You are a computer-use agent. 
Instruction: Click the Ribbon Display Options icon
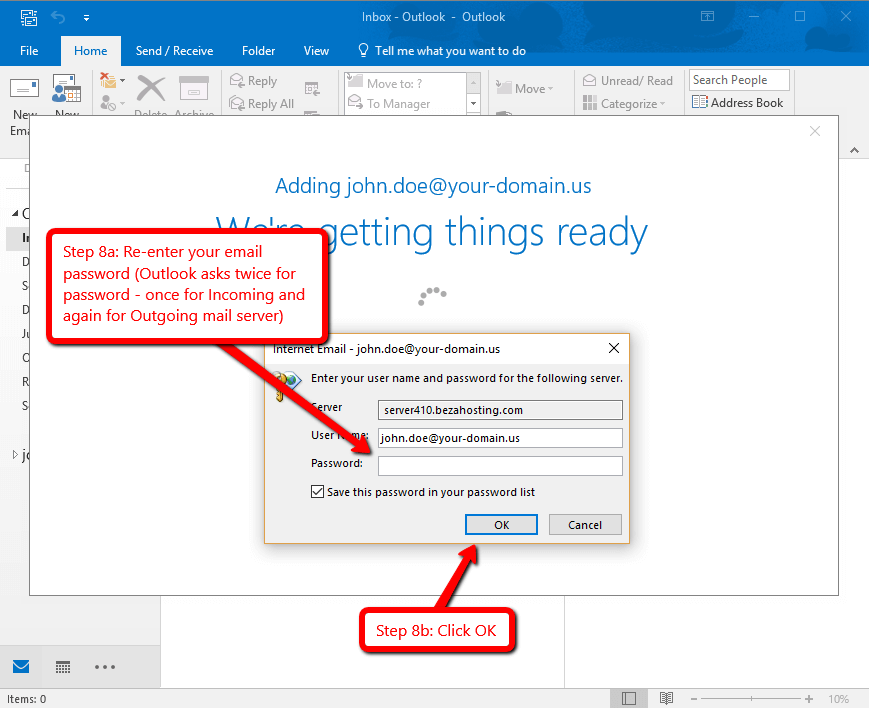pyautogui.click(x=708, y=16)
